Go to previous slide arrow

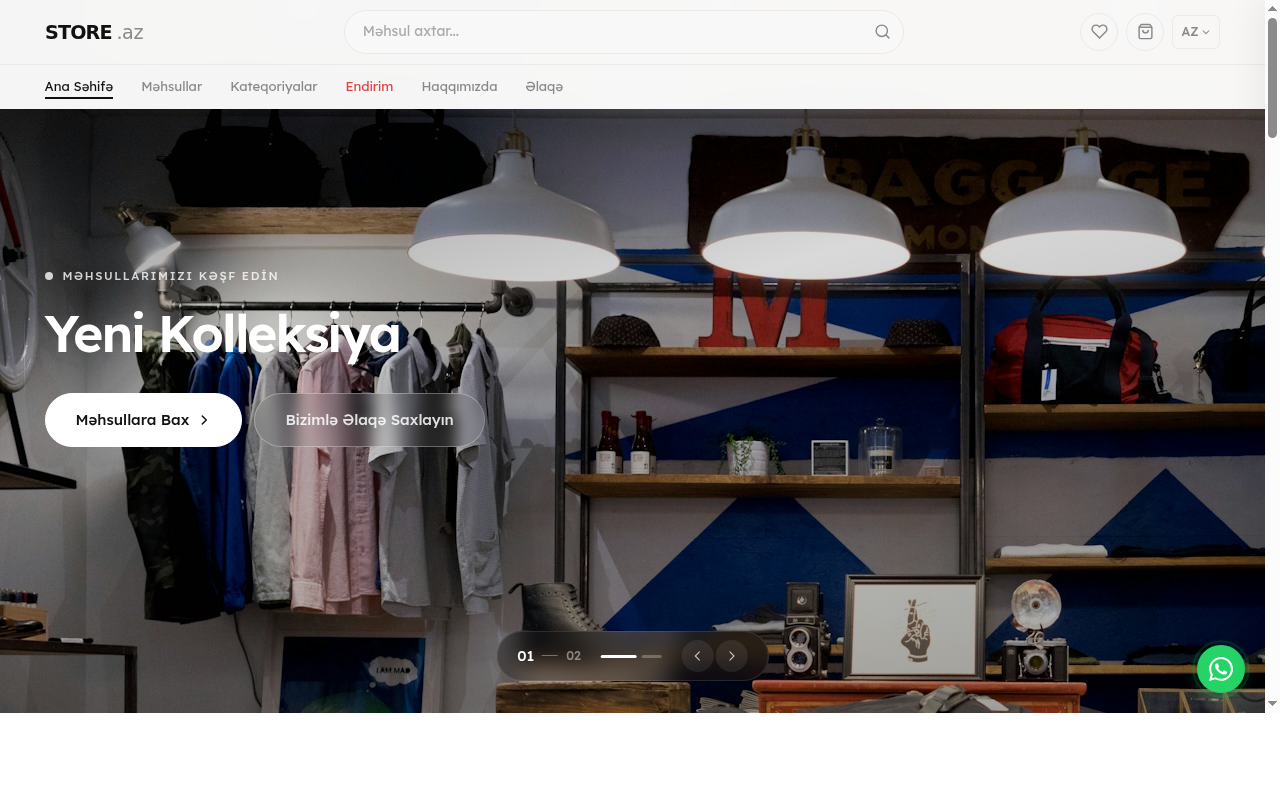(697, 656)
